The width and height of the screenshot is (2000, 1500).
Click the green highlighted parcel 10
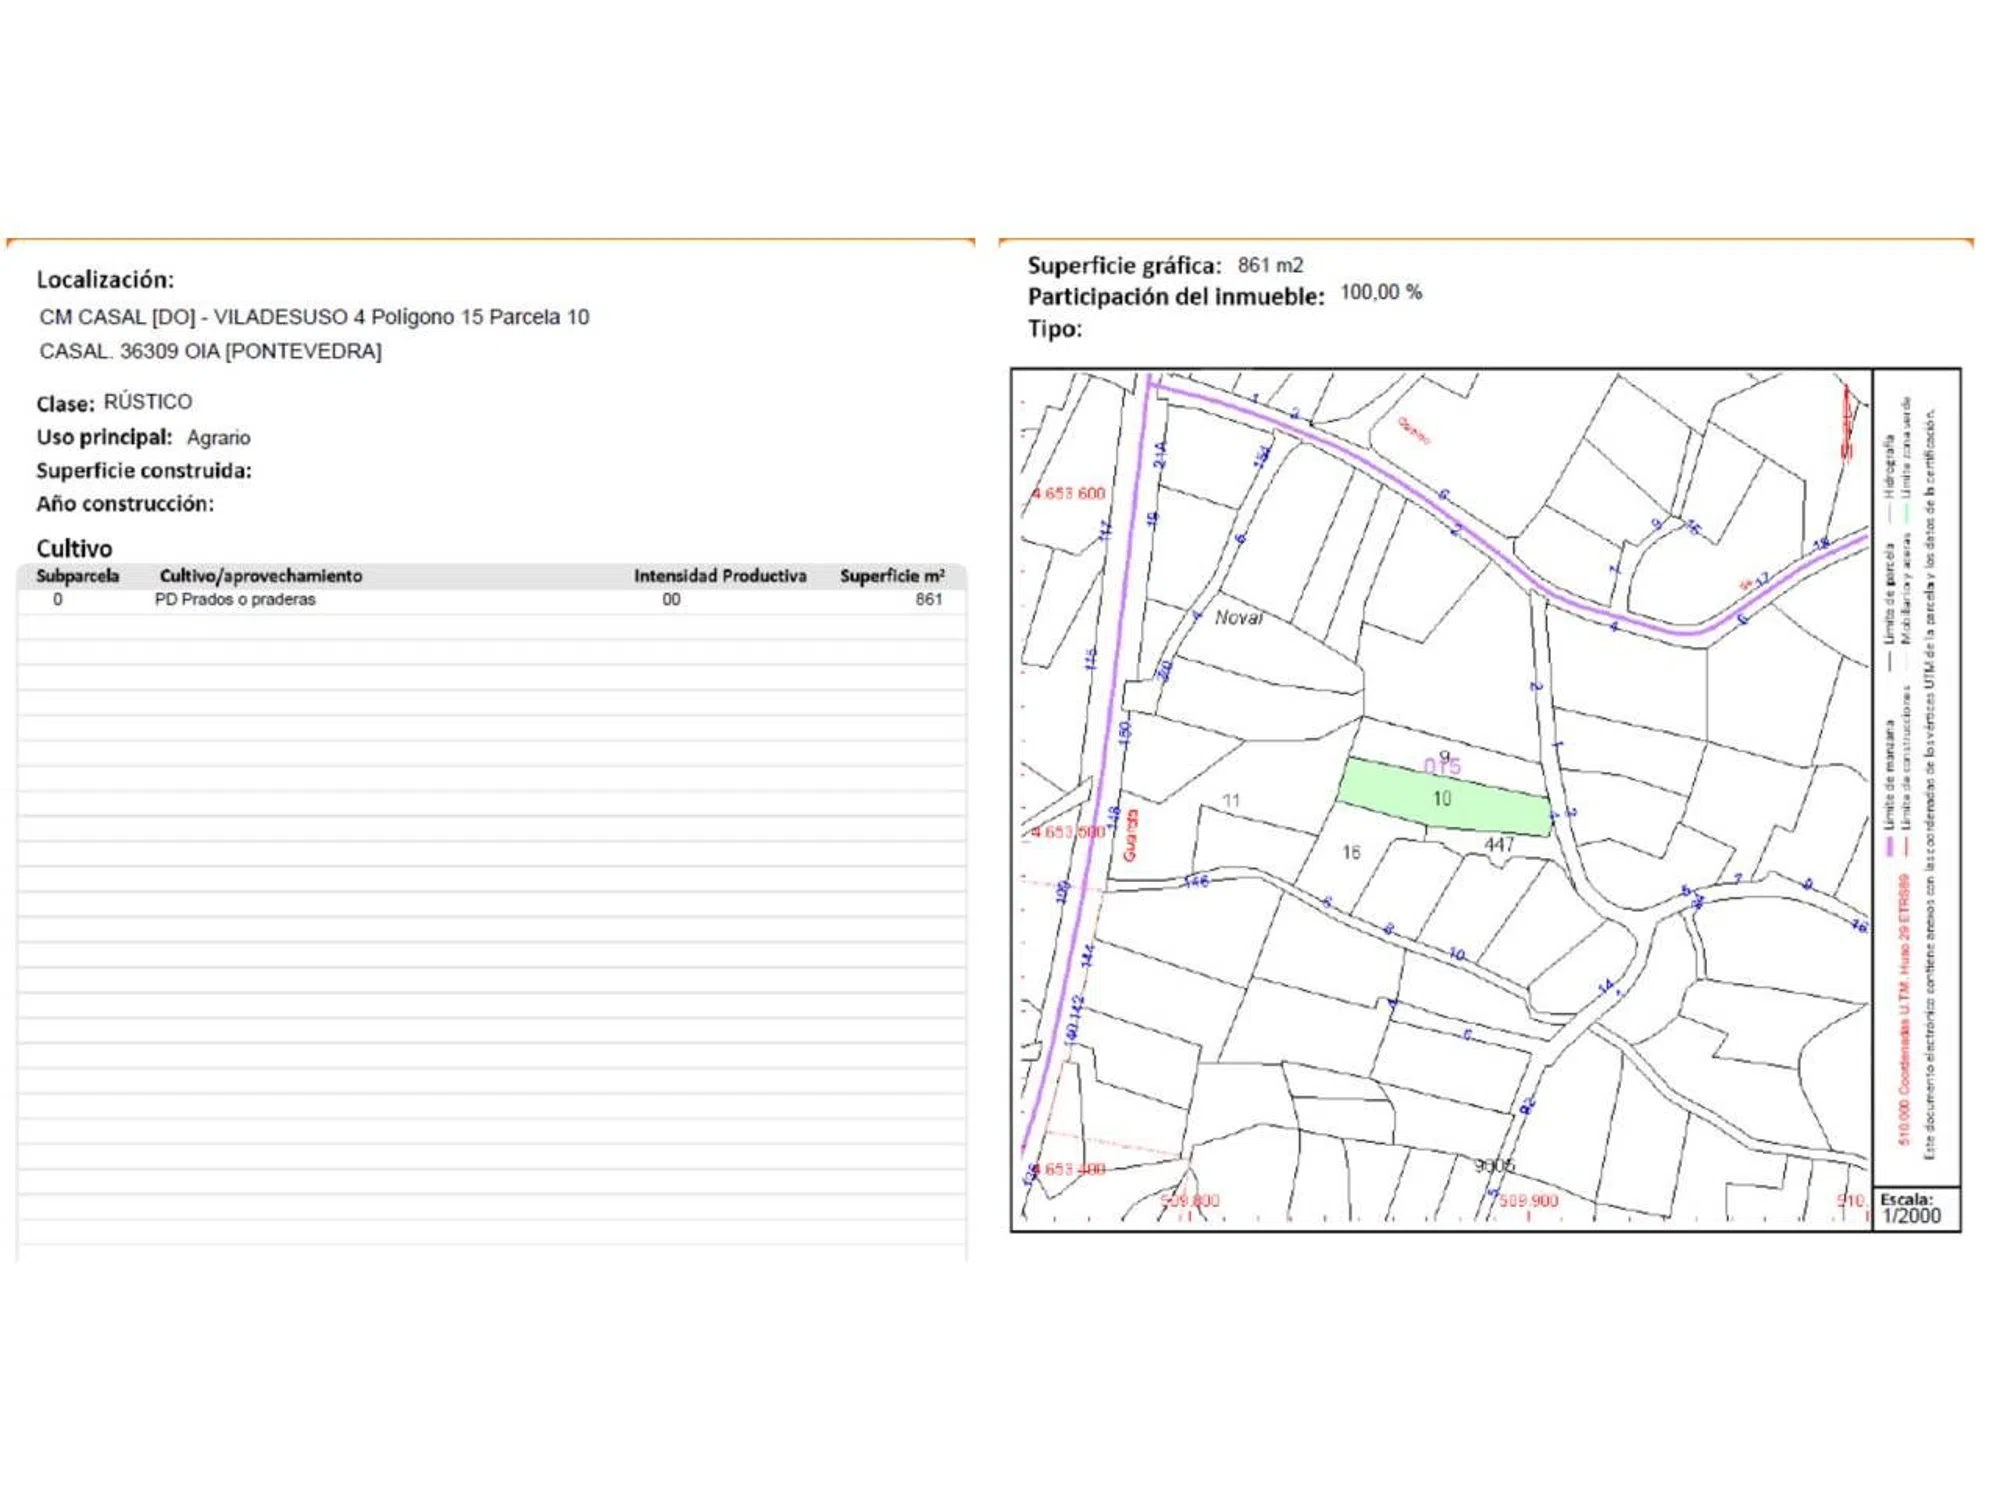pos(1442,799)
